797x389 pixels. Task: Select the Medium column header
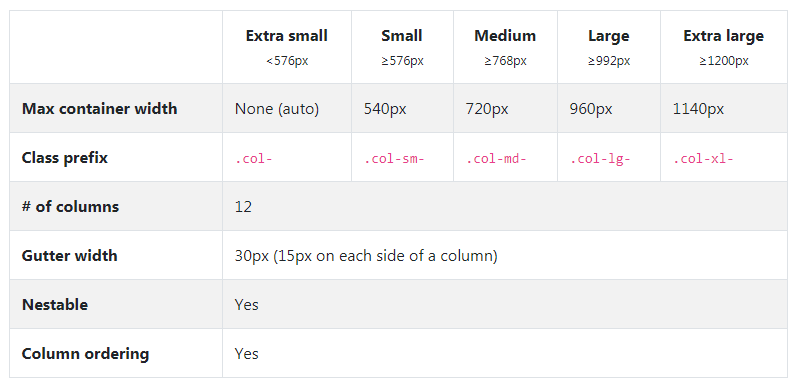click(505, 36)
